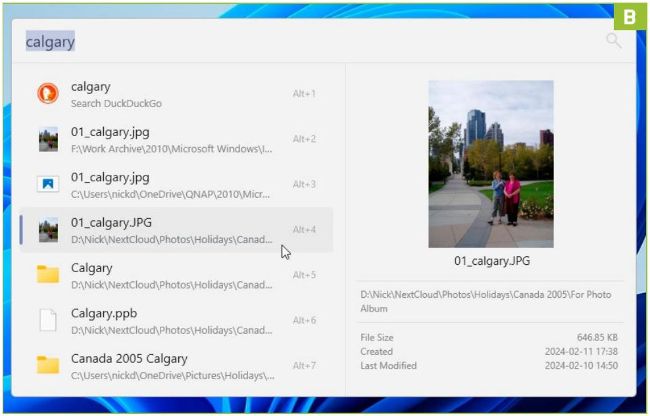Click the Canada 2005 Calgary folder icon

[x=48, y=365]
